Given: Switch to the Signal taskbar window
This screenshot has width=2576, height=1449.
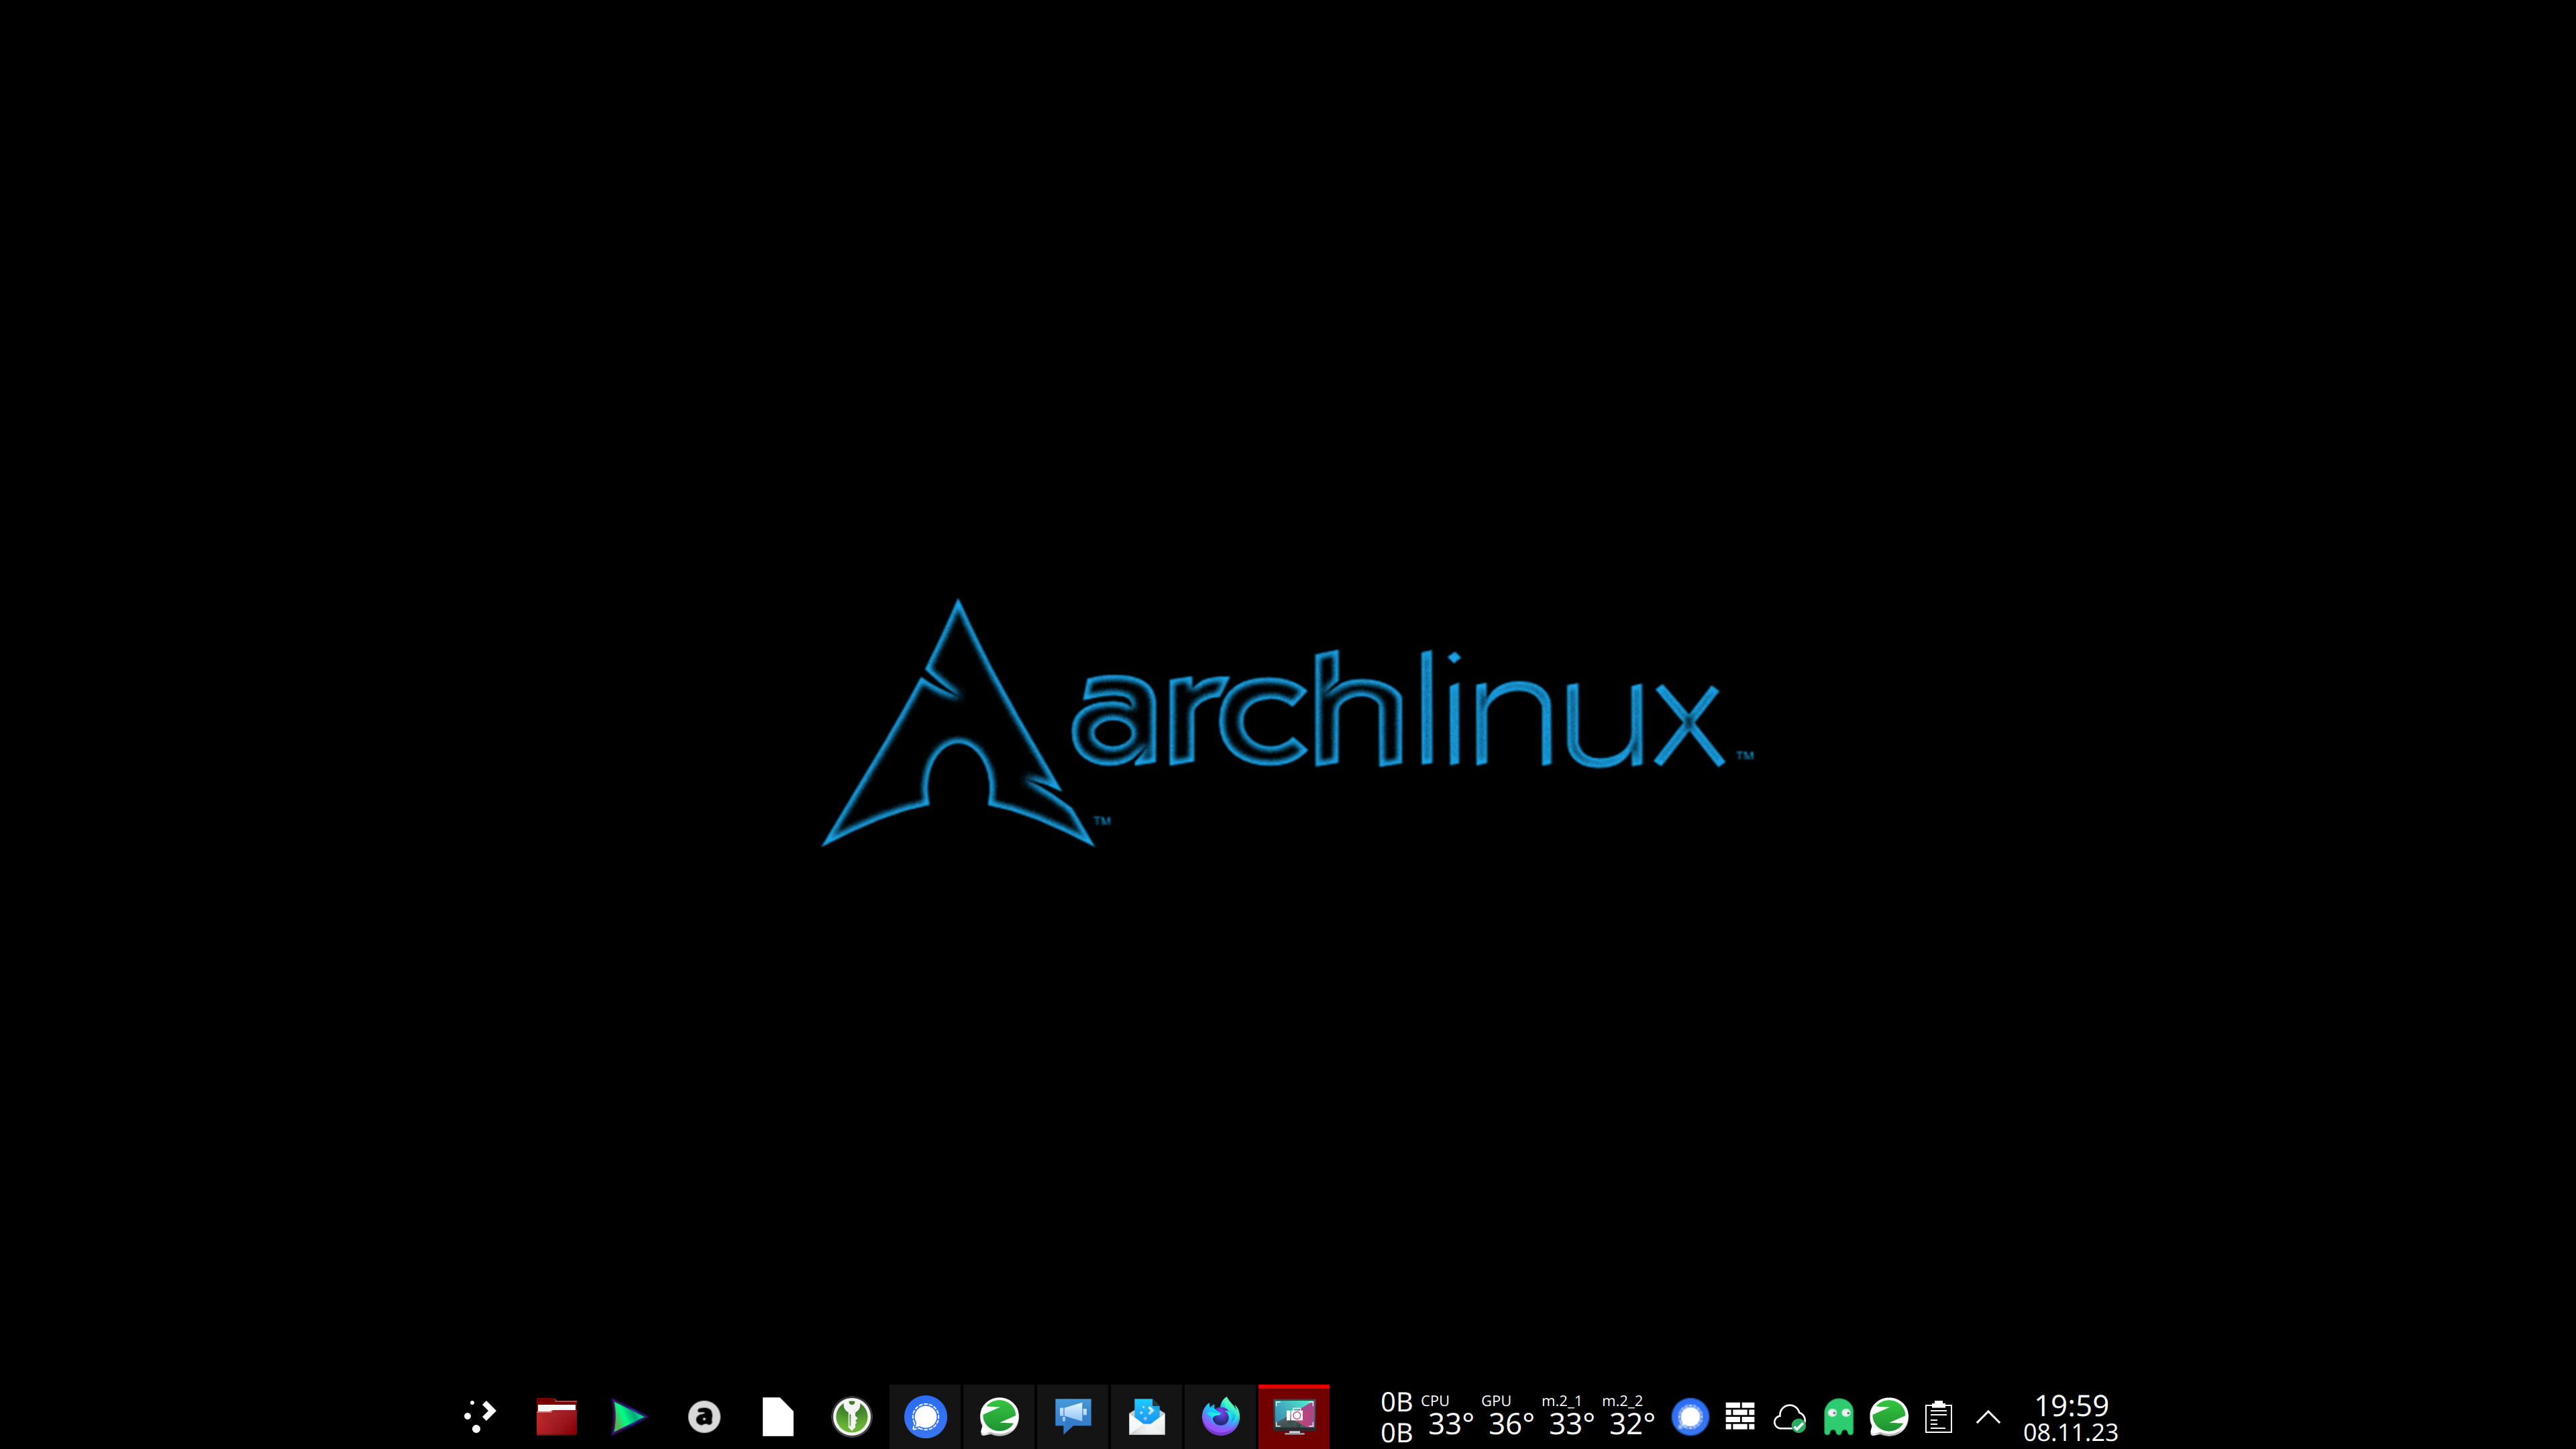Looking at the screenshot, I should [x=925, y=1416].
